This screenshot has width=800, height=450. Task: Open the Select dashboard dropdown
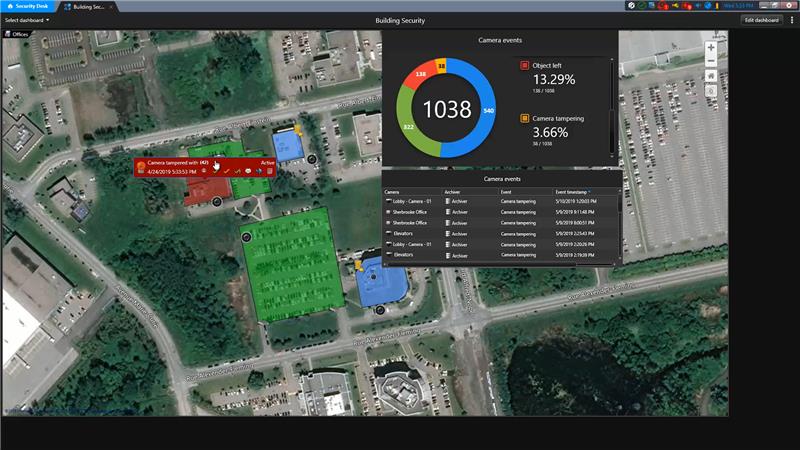27,20
